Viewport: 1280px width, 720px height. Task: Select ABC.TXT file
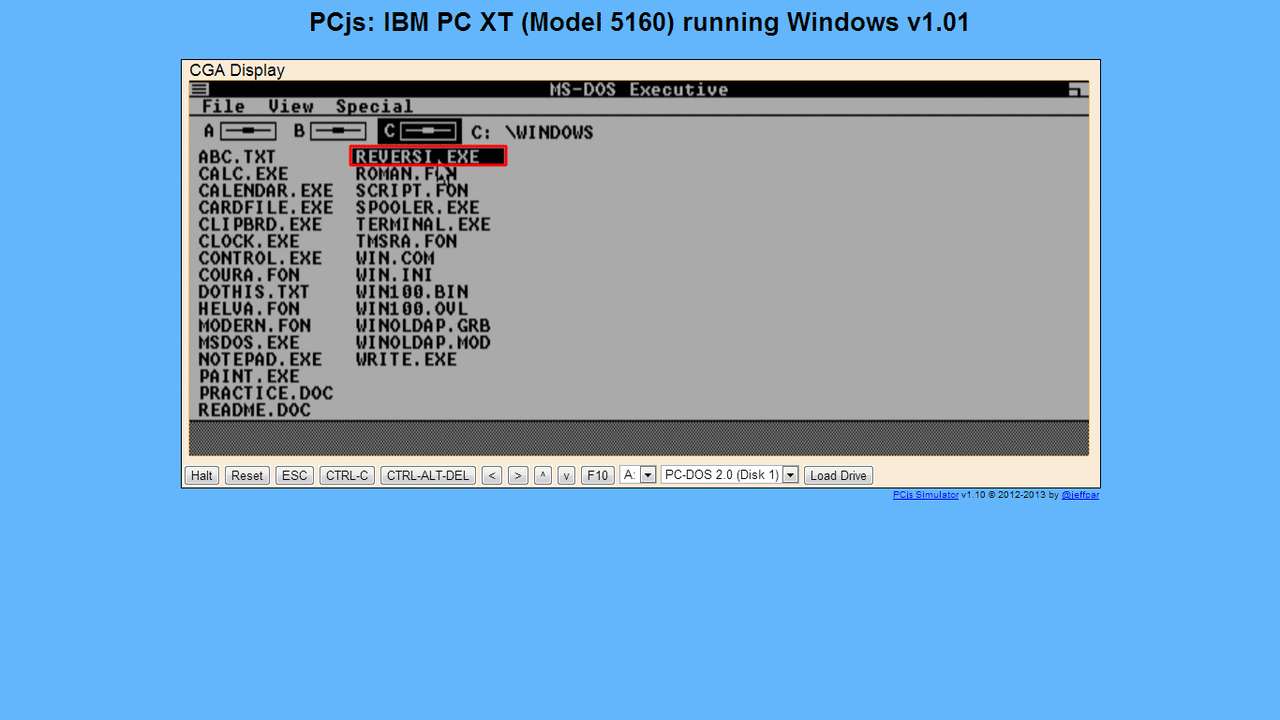(237, 157)
